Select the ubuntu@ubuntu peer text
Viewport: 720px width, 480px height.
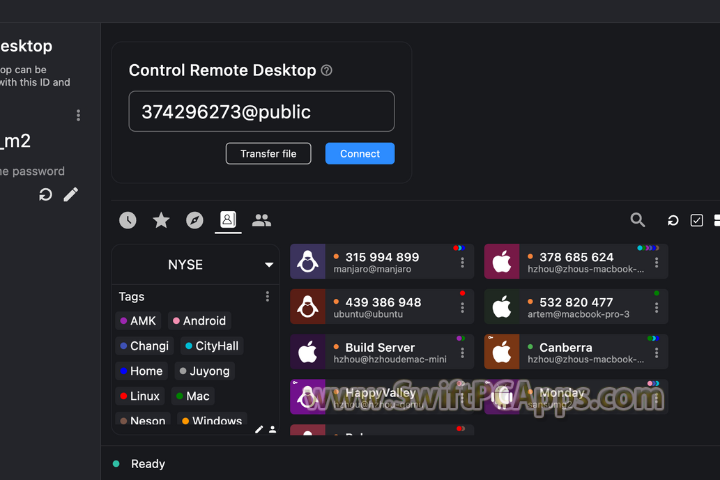[x=368, y=314]
